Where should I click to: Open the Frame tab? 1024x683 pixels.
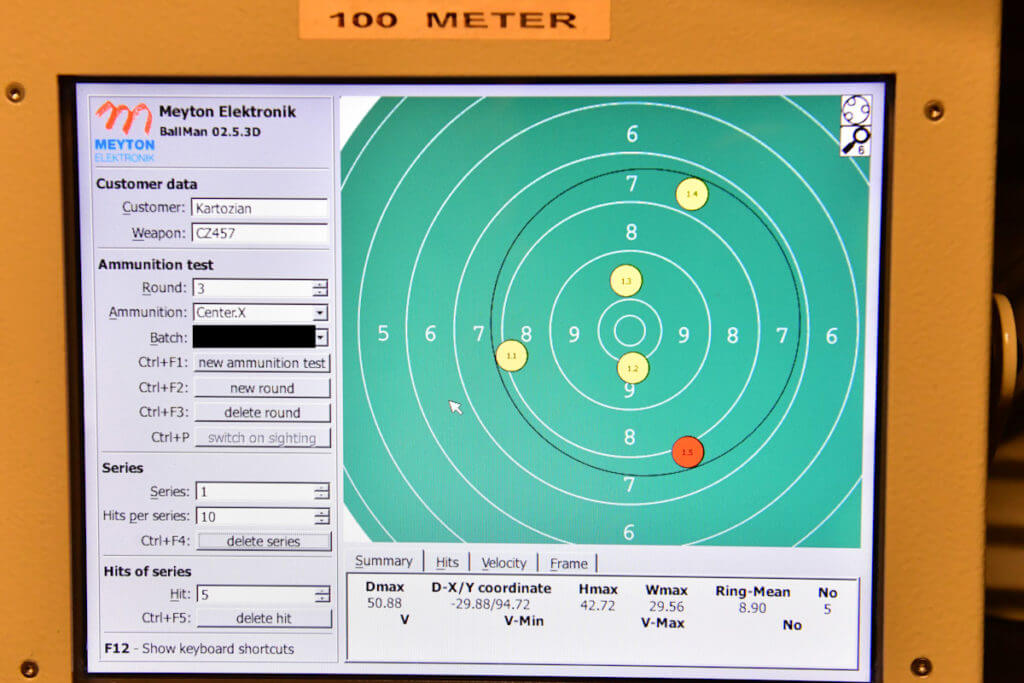[x=568, y=563]
